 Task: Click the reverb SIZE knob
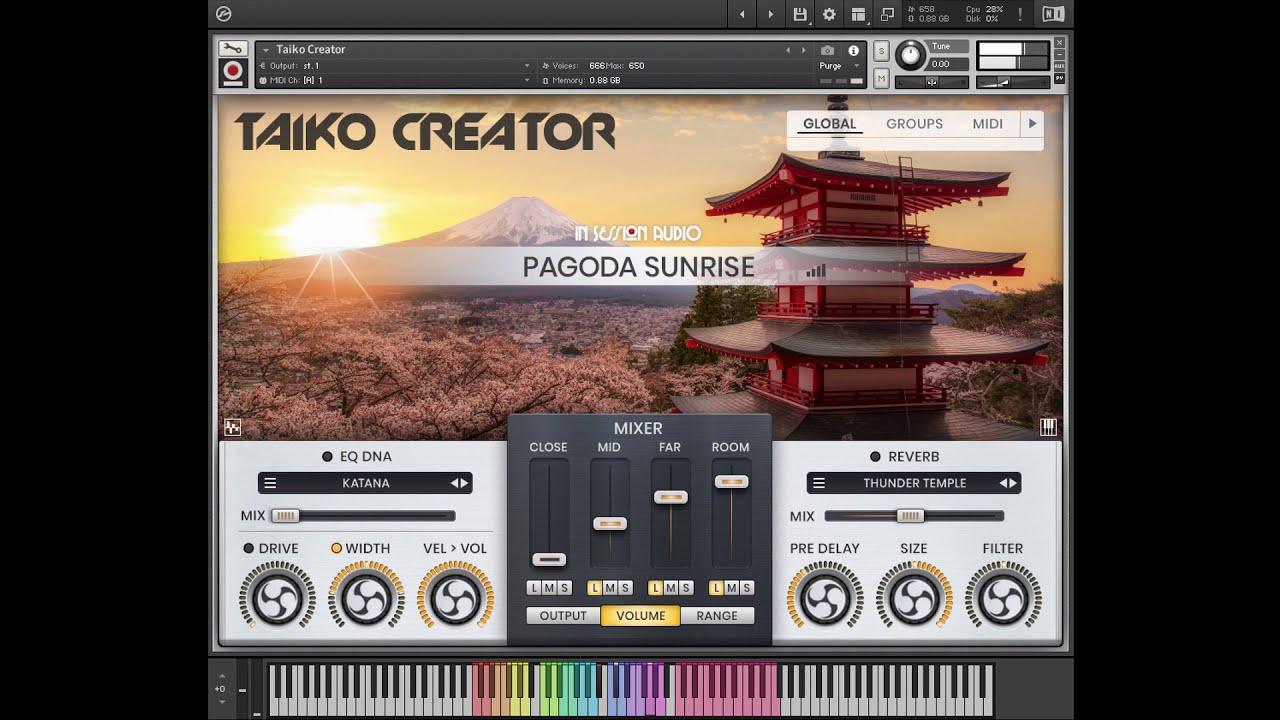[x=914, y=597]
